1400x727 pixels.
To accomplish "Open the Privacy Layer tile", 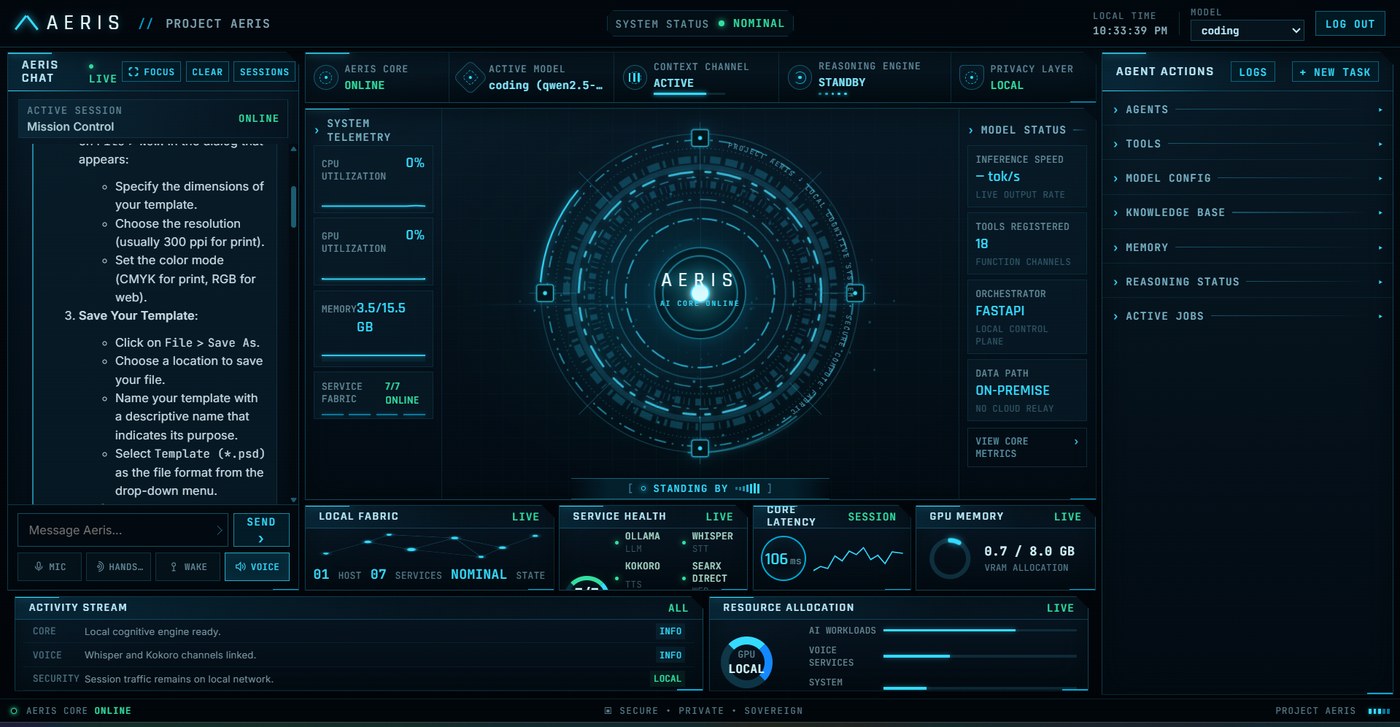I will point(1022,77).
